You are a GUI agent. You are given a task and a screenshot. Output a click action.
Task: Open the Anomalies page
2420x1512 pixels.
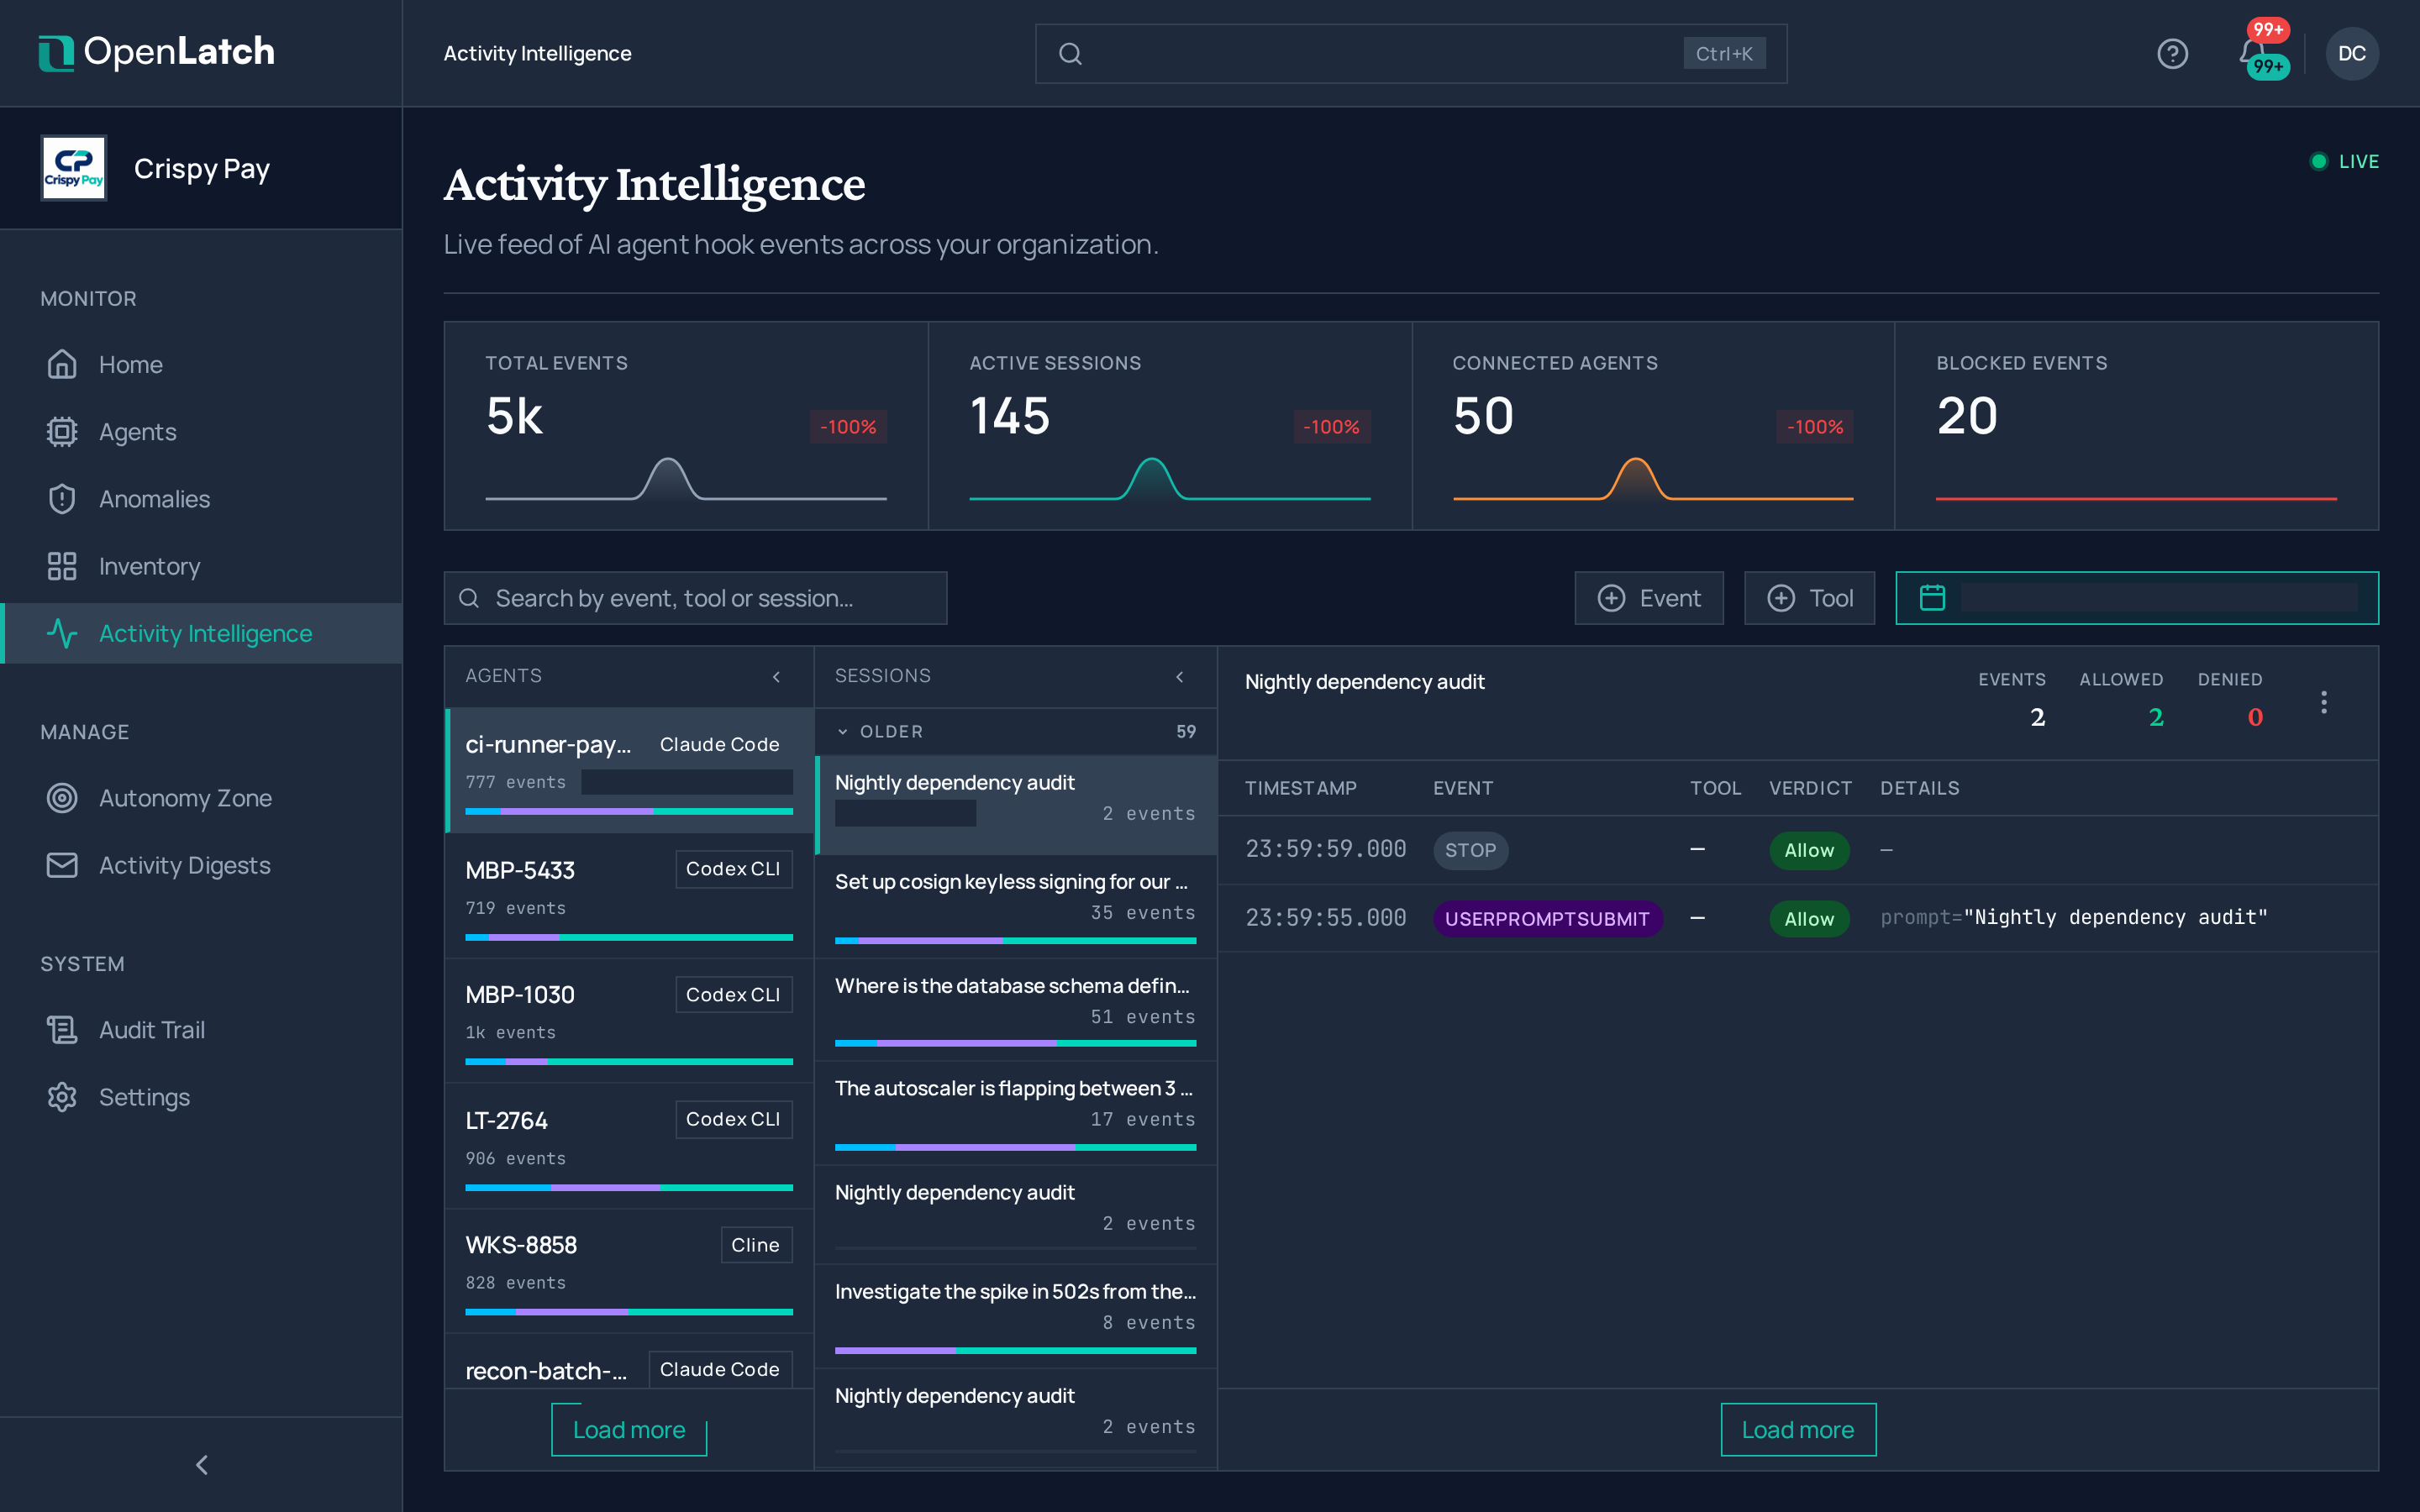click(x=201, y=499)
